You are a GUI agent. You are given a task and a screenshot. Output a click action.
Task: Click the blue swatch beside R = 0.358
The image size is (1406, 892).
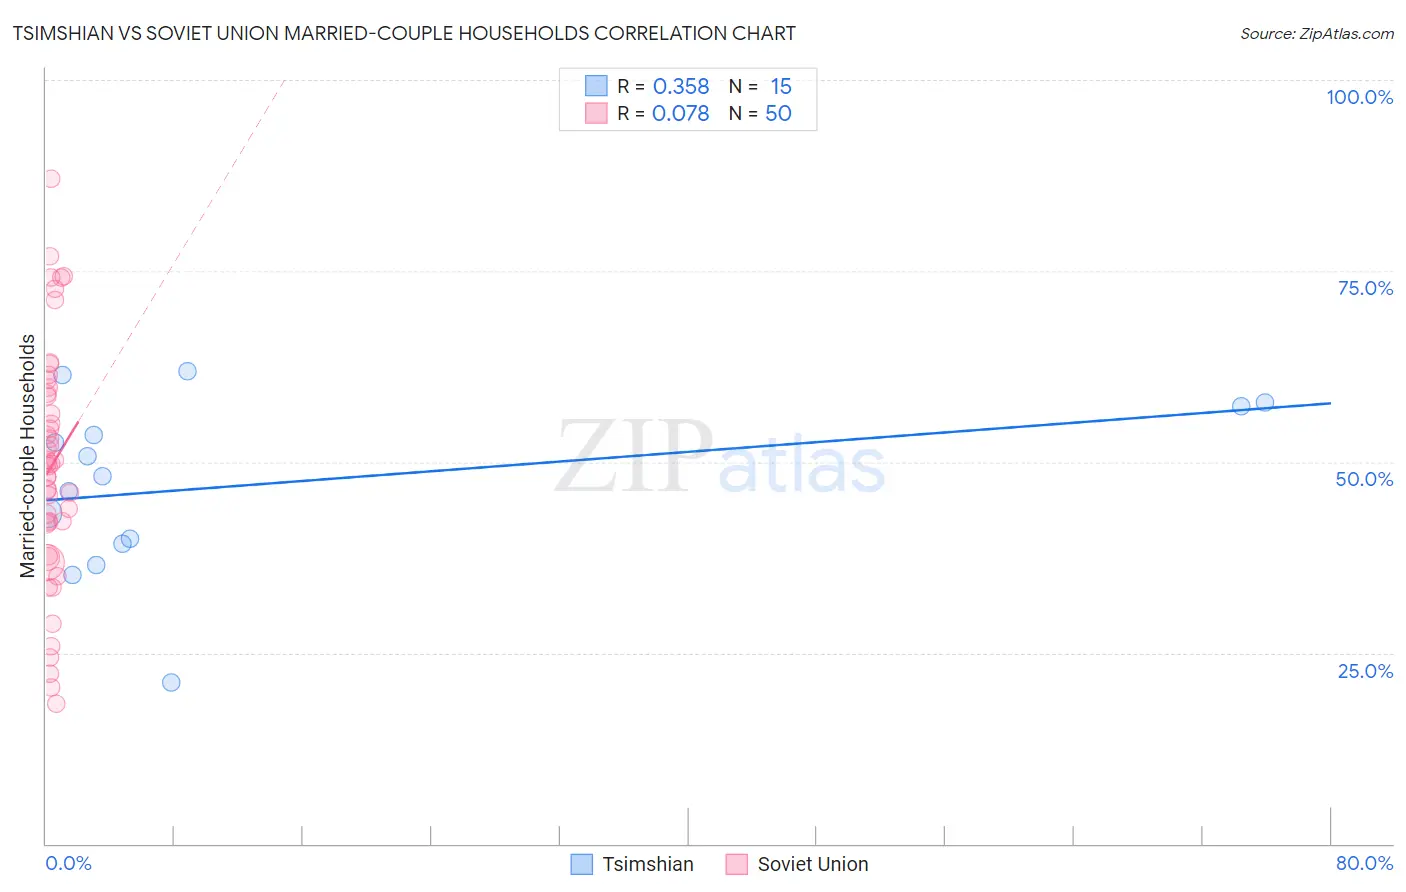pos(596,86)
